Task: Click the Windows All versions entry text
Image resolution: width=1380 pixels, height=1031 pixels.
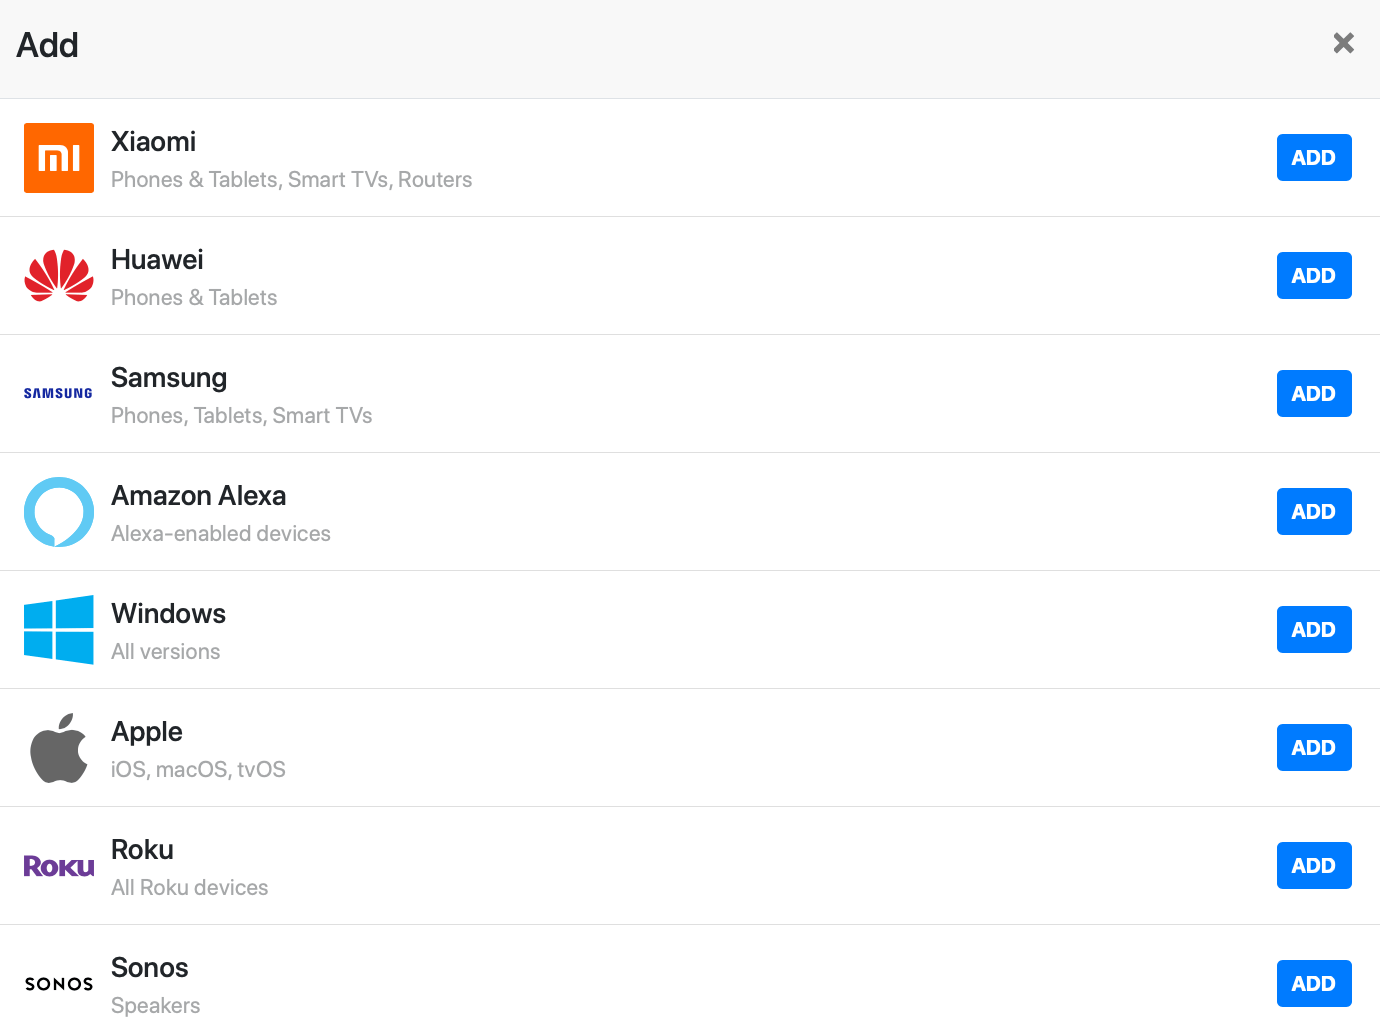Action: coord(166,652)
